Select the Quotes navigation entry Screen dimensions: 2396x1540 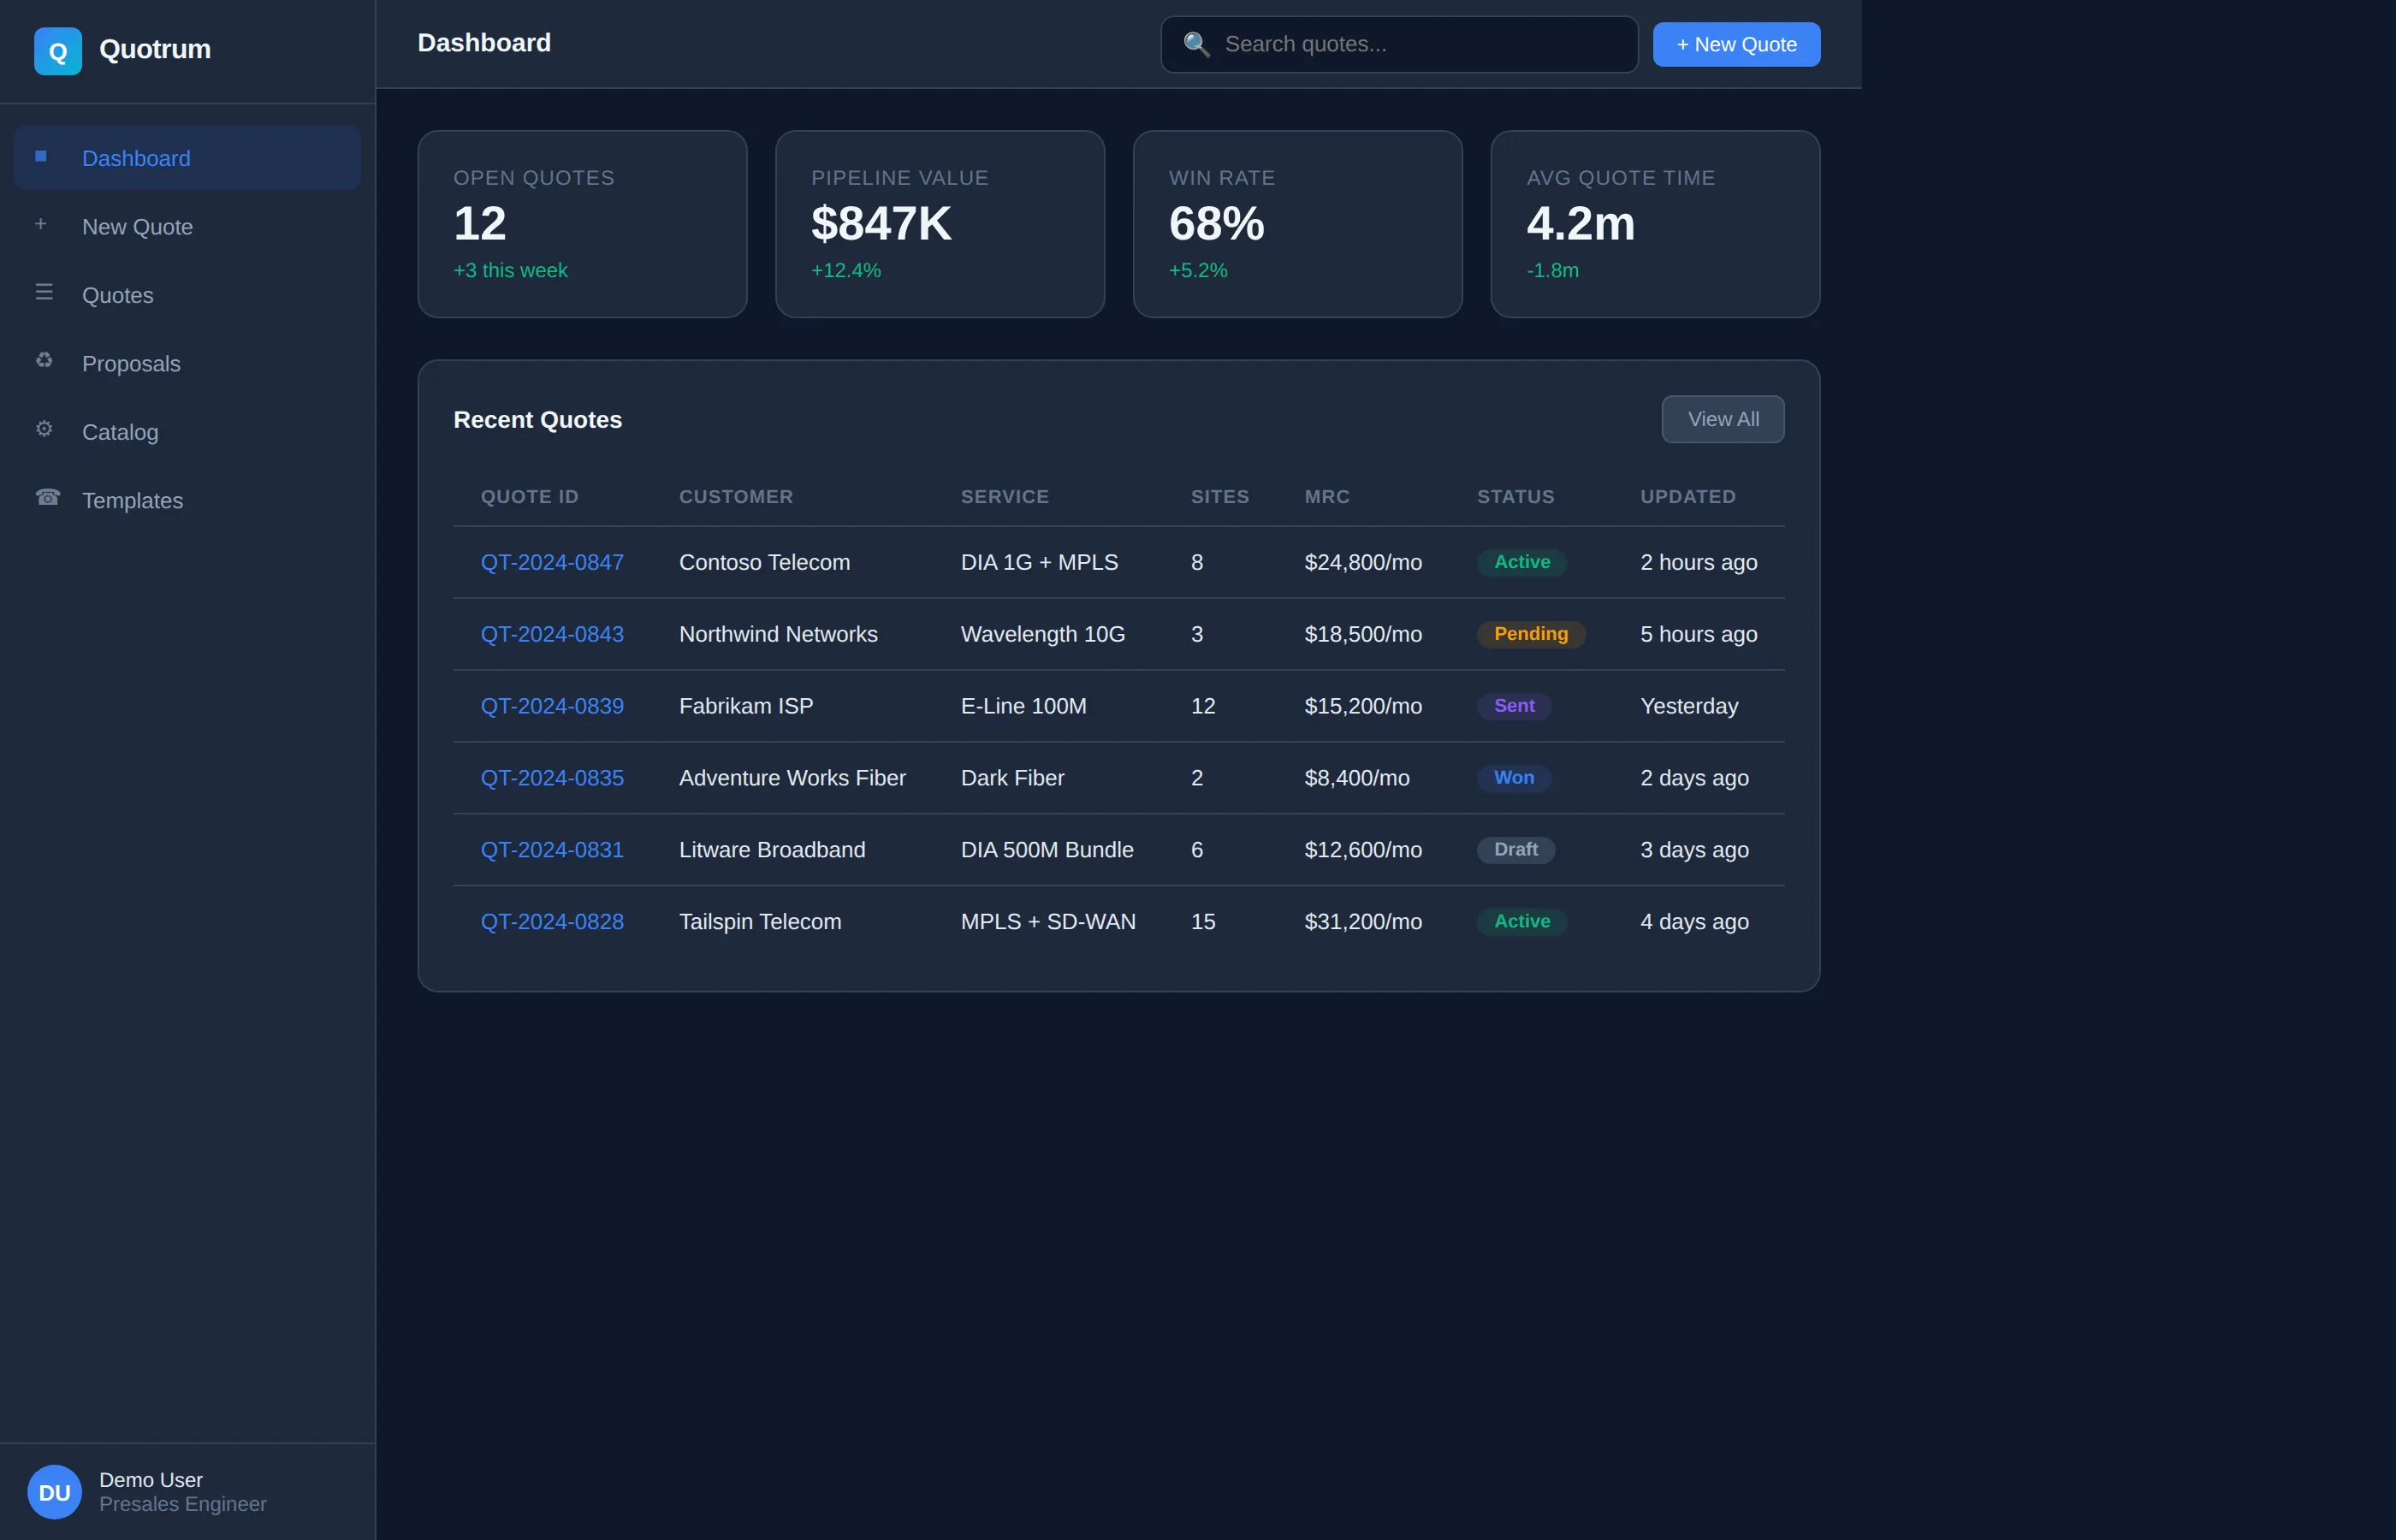pyautogui.click(x=117, y=294)
